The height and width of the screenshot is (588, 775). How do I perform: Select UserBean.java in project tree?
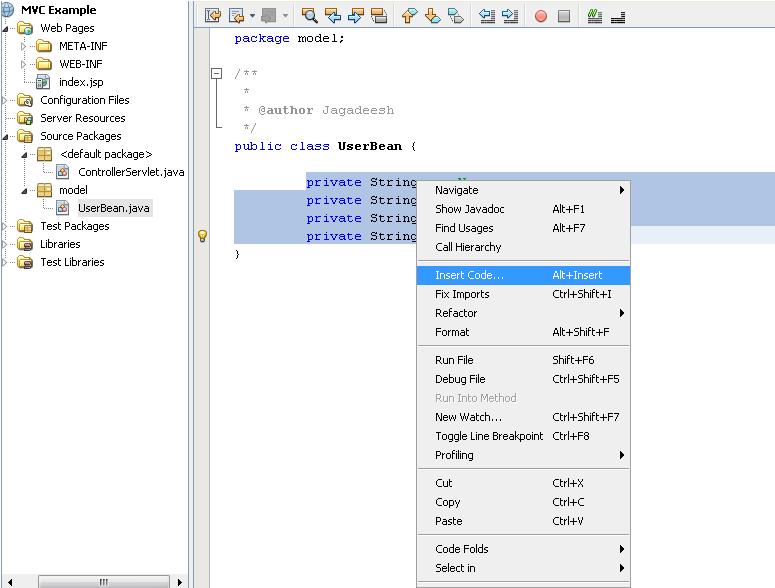[x=114, y=208]
